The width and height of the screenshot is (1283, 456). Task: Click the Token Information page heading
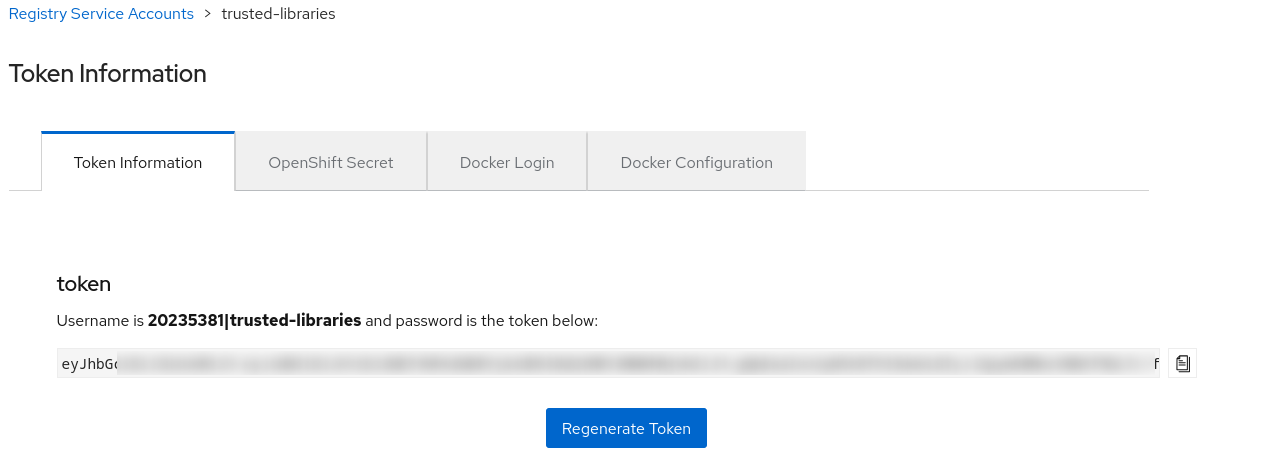point(108,74)
